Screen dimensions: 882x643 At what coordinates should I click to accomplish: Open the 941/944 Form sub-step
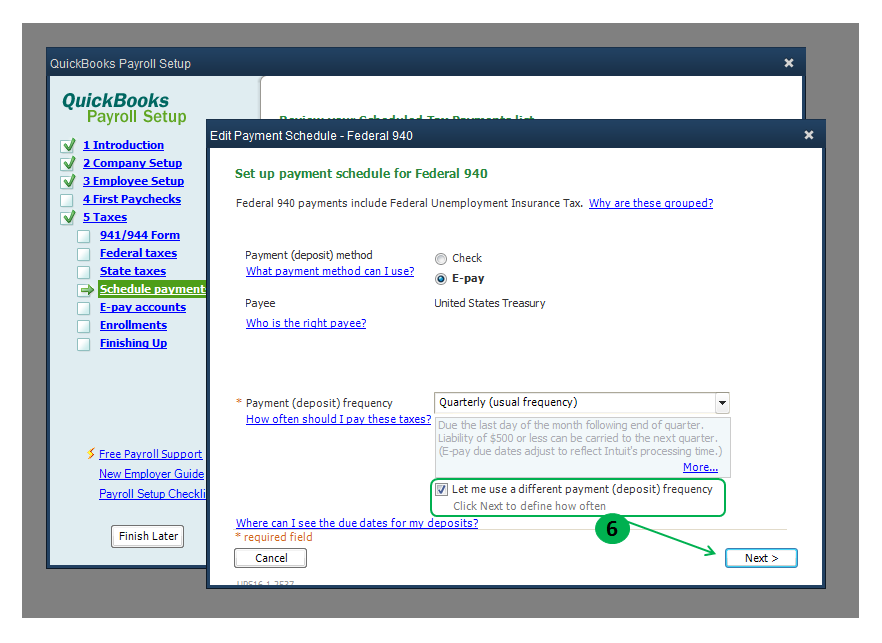point(140,235)
